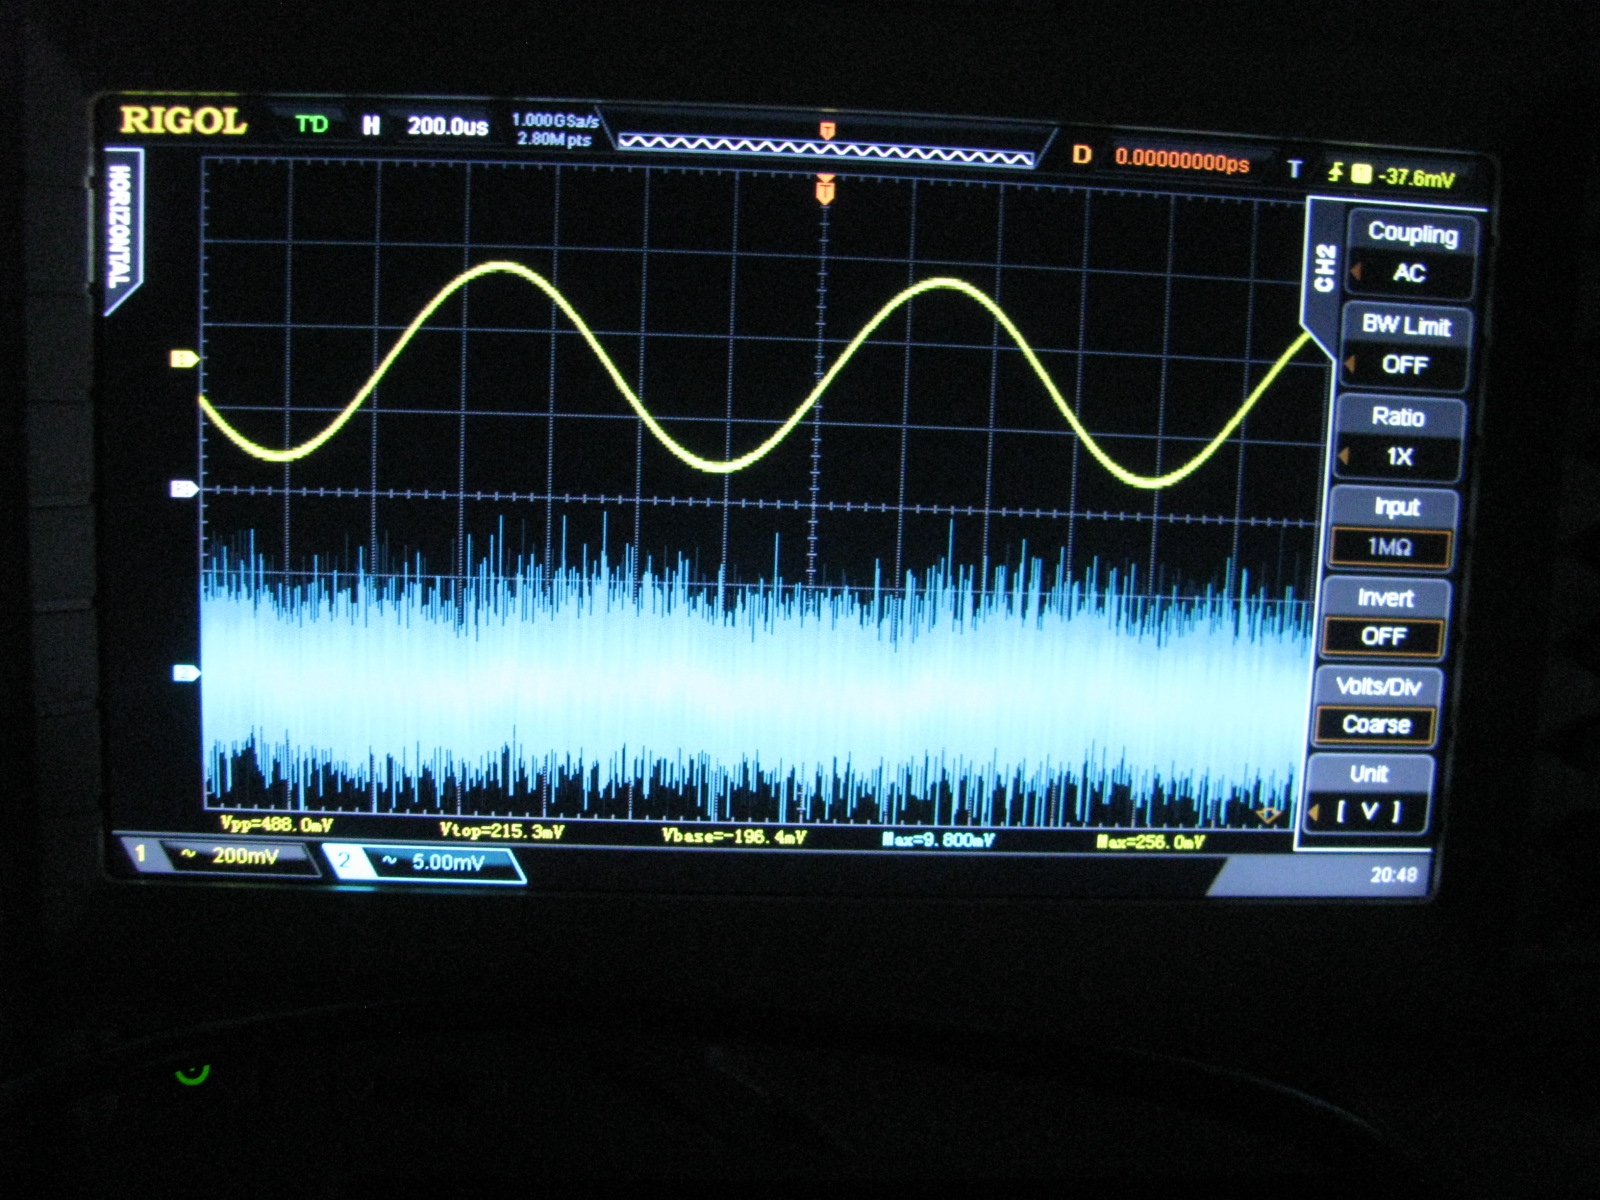Click the white marker beside the center gridline

[184, 489]
